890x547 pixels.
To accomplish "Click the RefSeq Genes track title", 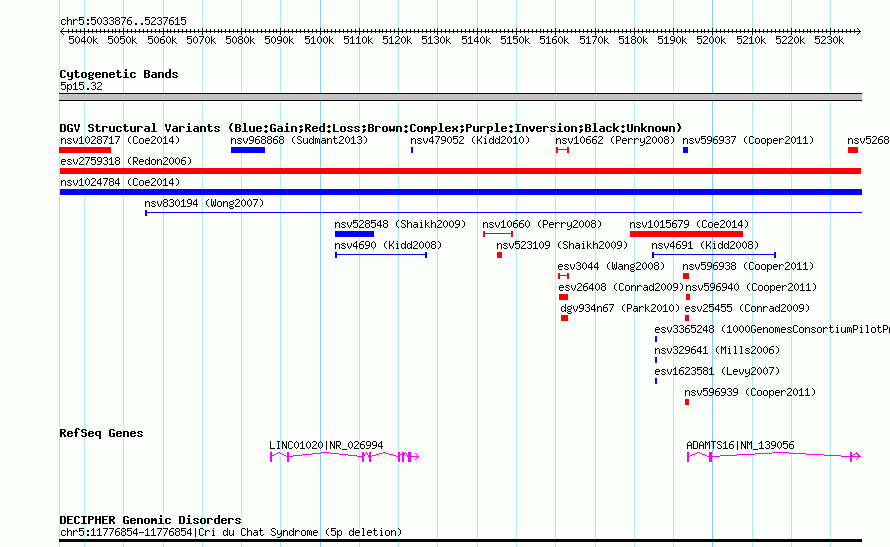I will tap(101, 433).
